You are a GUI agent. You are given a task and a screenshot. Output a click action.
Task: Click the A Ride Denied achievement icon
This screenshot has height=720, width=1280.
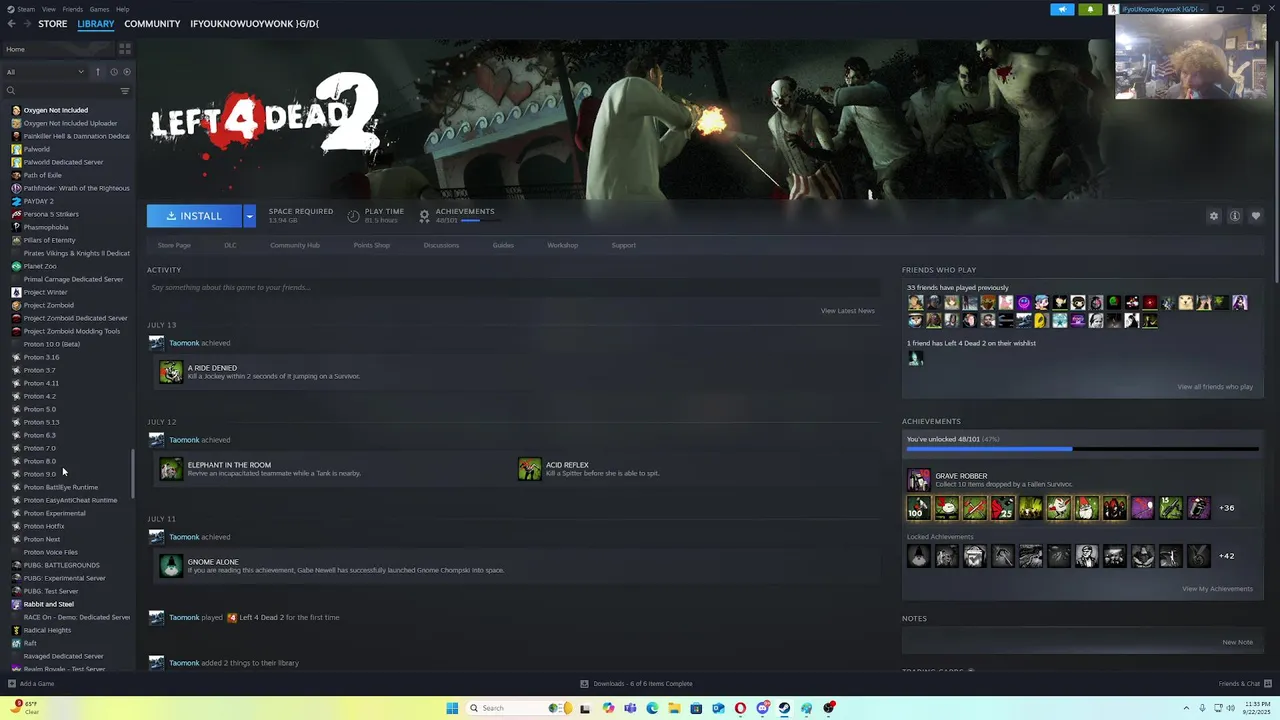pyautogui.click(x=171, y=372)
